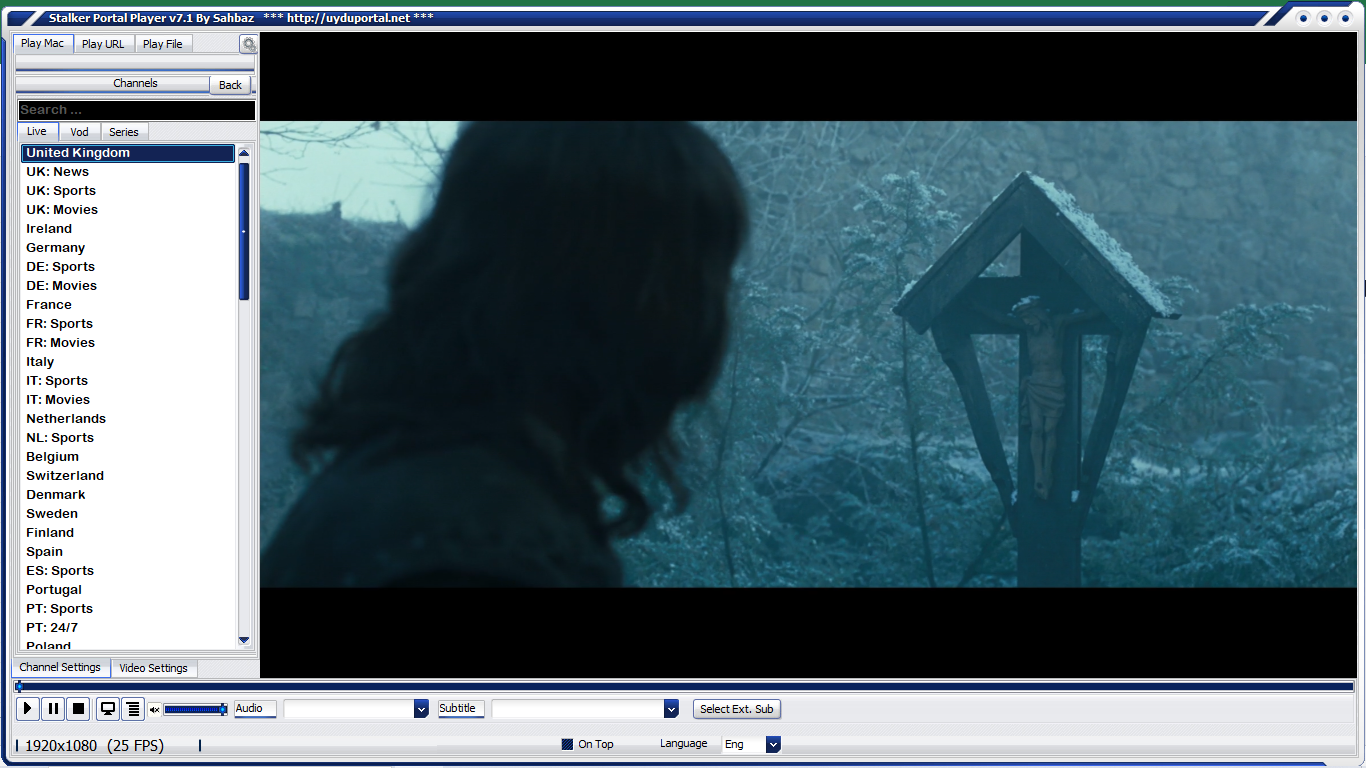Image resolution: width=1366 pixels, height=768 pixels.
Task: Select Ireland category
Action: 128,229
